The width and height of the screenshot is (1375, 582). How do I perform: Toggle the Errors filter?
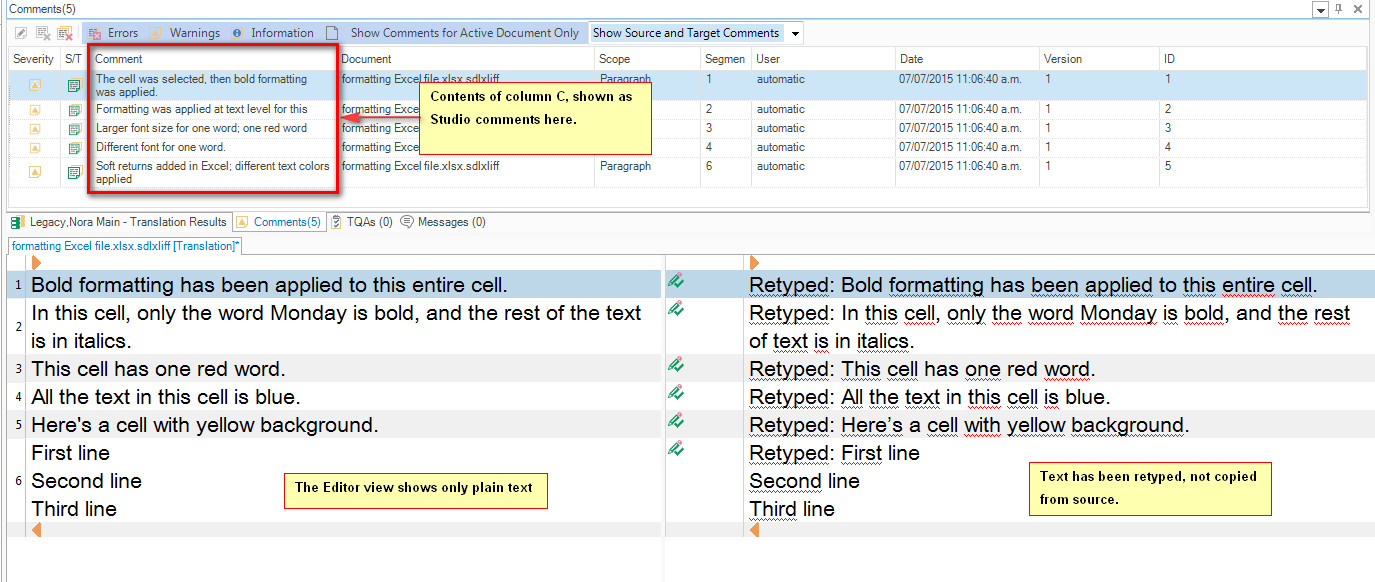pyautogui.click(x=114, y=33)
